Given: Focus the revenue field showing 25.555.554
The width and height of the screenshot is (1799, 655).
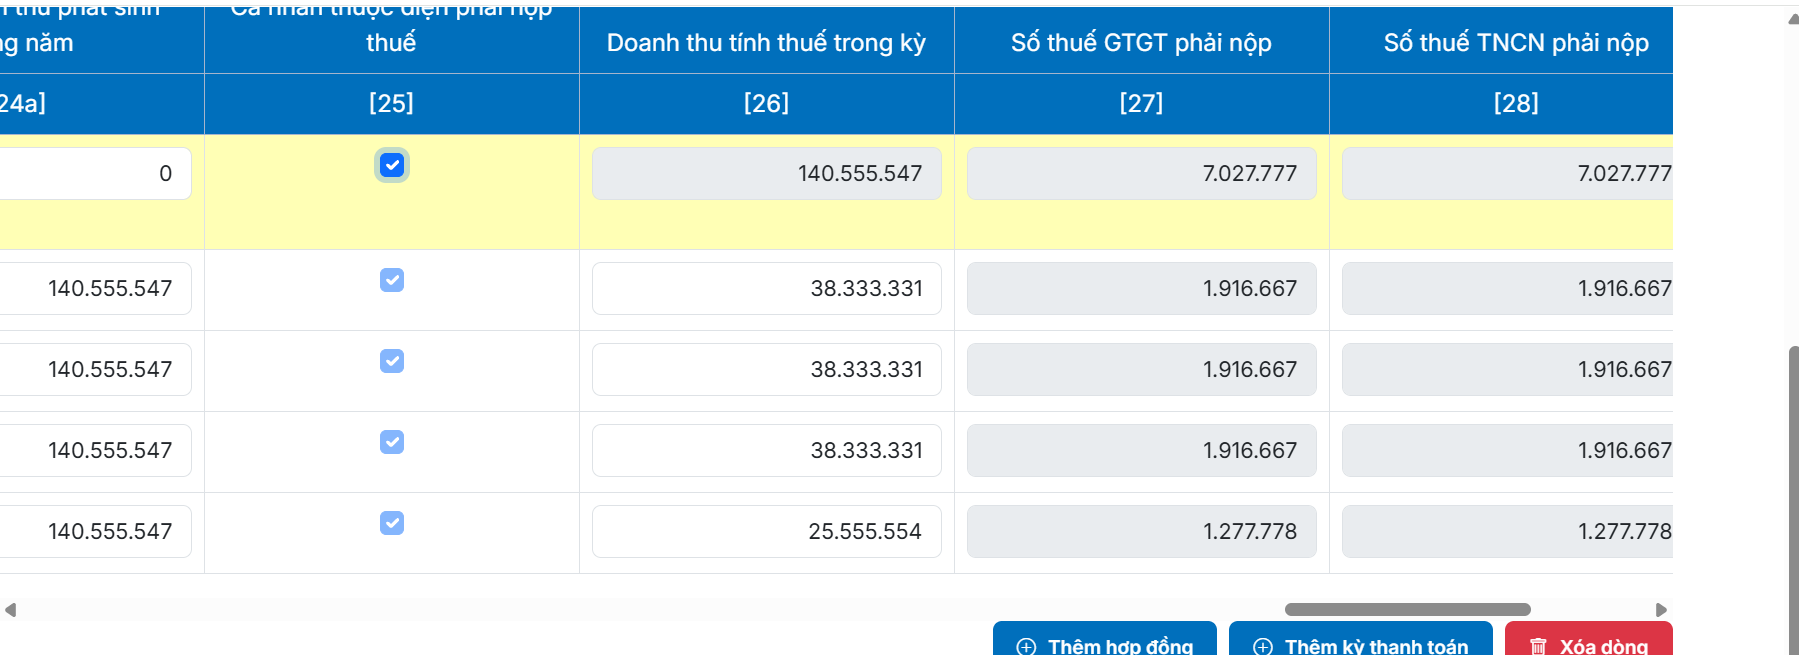Looking at the screenshot, I should tap(766, 531).
